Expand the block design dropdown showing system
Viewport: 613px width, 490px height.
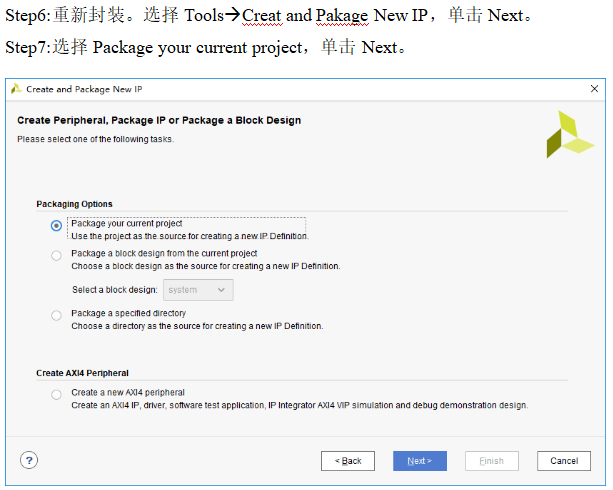pos(198,290)
